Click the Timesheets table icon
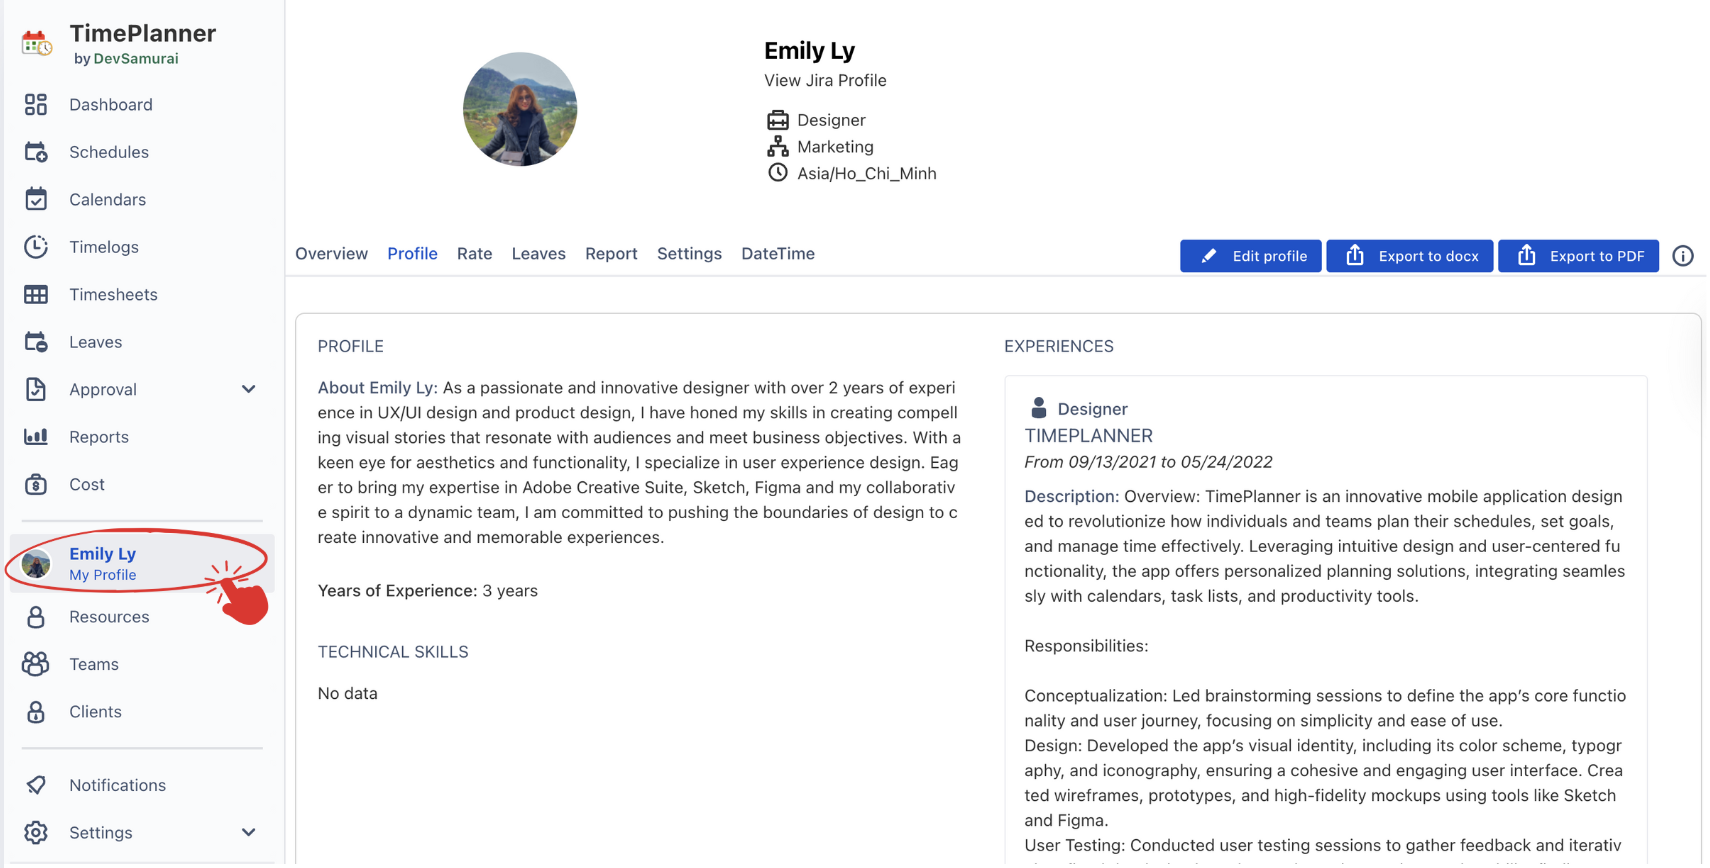The height and width of the screenshot is (868, 1710). [36, 294]
